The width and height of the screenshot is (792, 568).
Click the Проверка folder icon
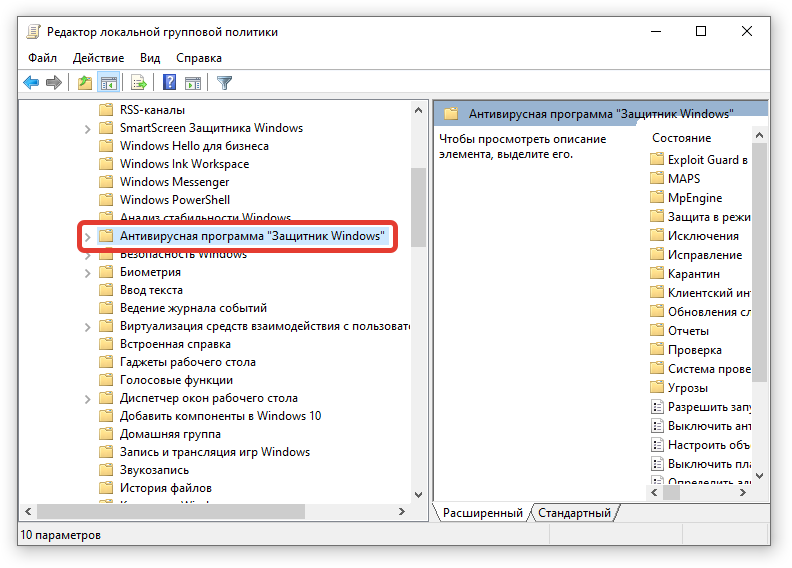pos(657,350)
